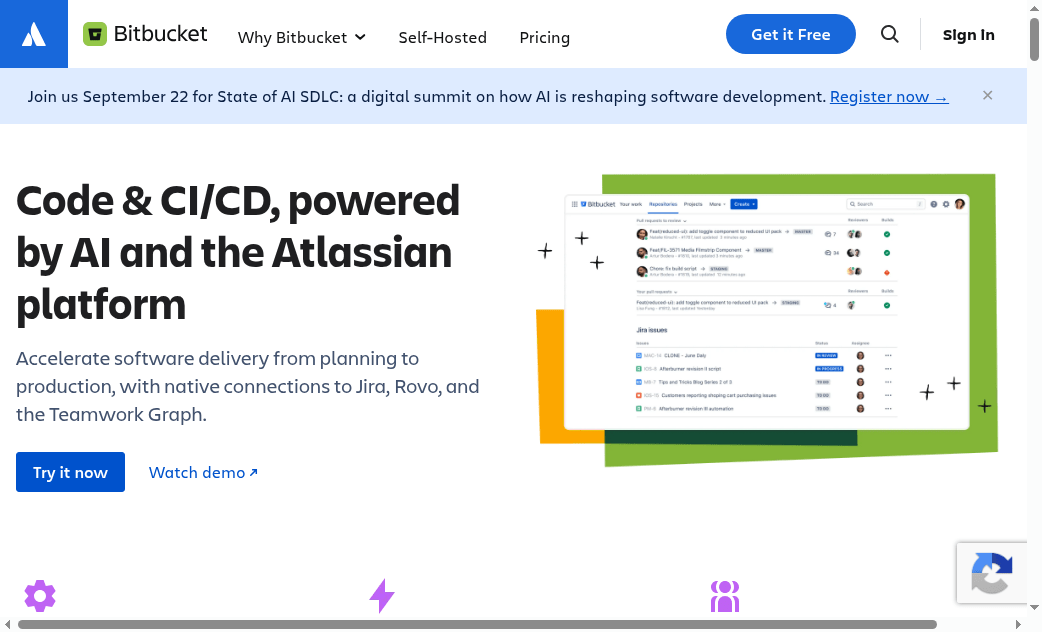Go to the Pricing page
The height and width of the screenshot is (632, 1042).
[544, 37]
